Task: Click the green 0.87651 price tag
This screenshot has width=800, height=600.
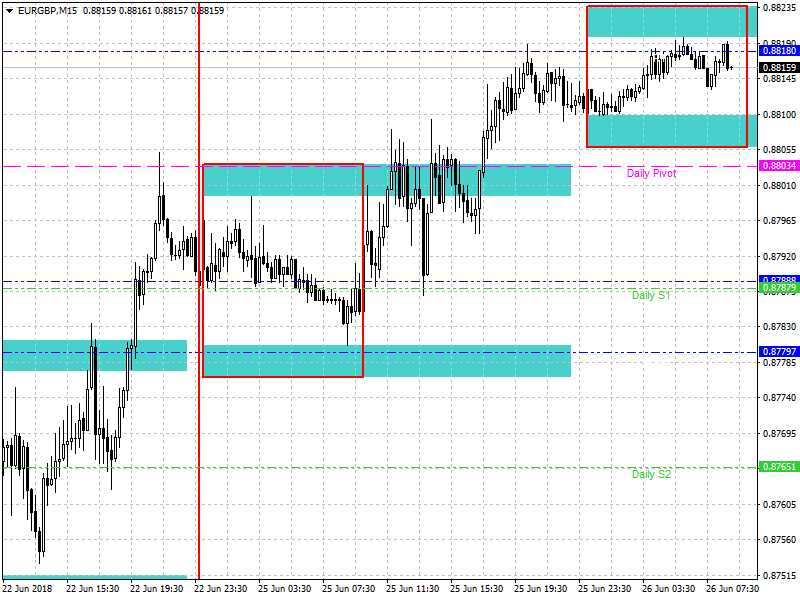Action: tap(779, 467)
